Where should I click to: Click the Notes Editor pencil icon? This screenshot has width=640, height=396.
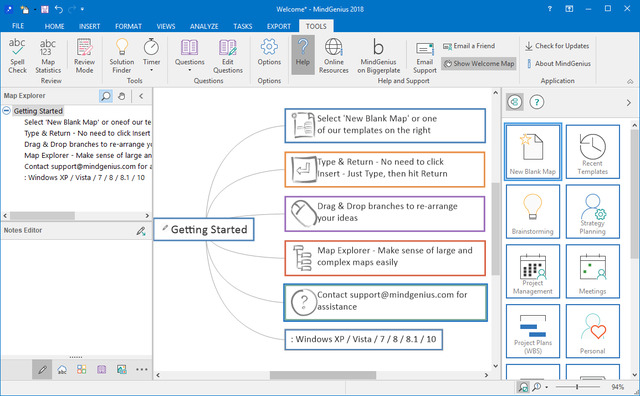141,231
